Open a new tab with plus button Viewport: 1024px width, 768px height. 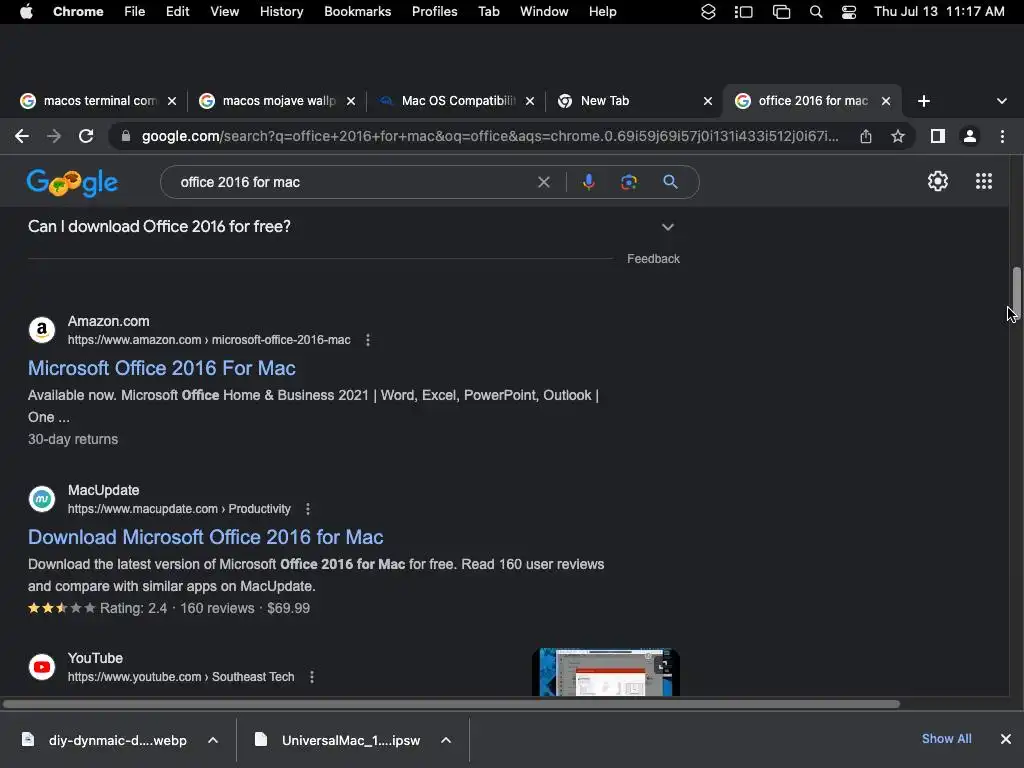923,101
